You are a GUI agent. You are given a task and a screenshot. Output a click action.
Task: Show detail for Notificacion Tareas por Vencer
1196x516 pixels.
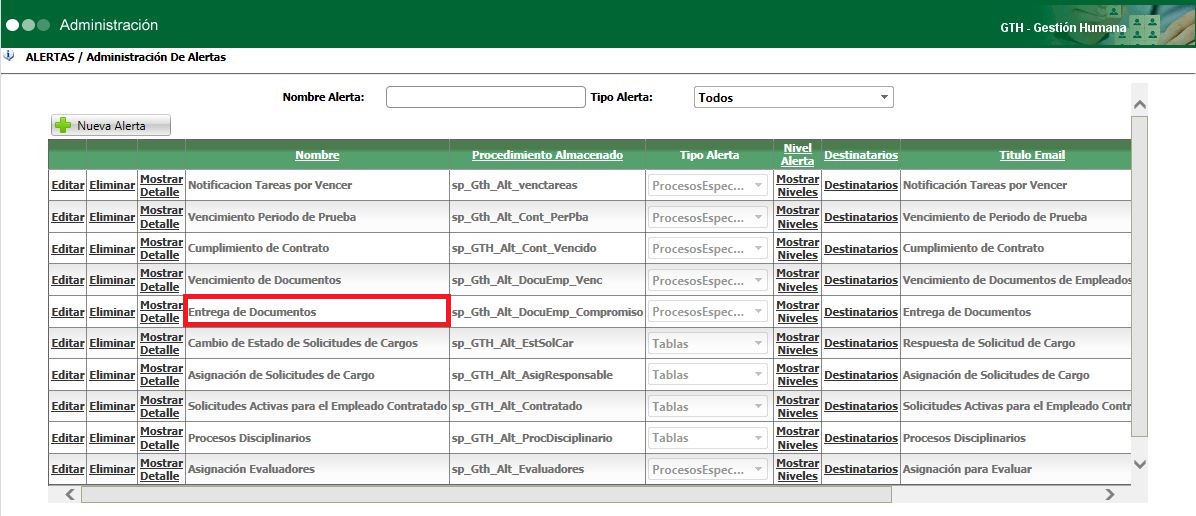(x=161, y=185)
